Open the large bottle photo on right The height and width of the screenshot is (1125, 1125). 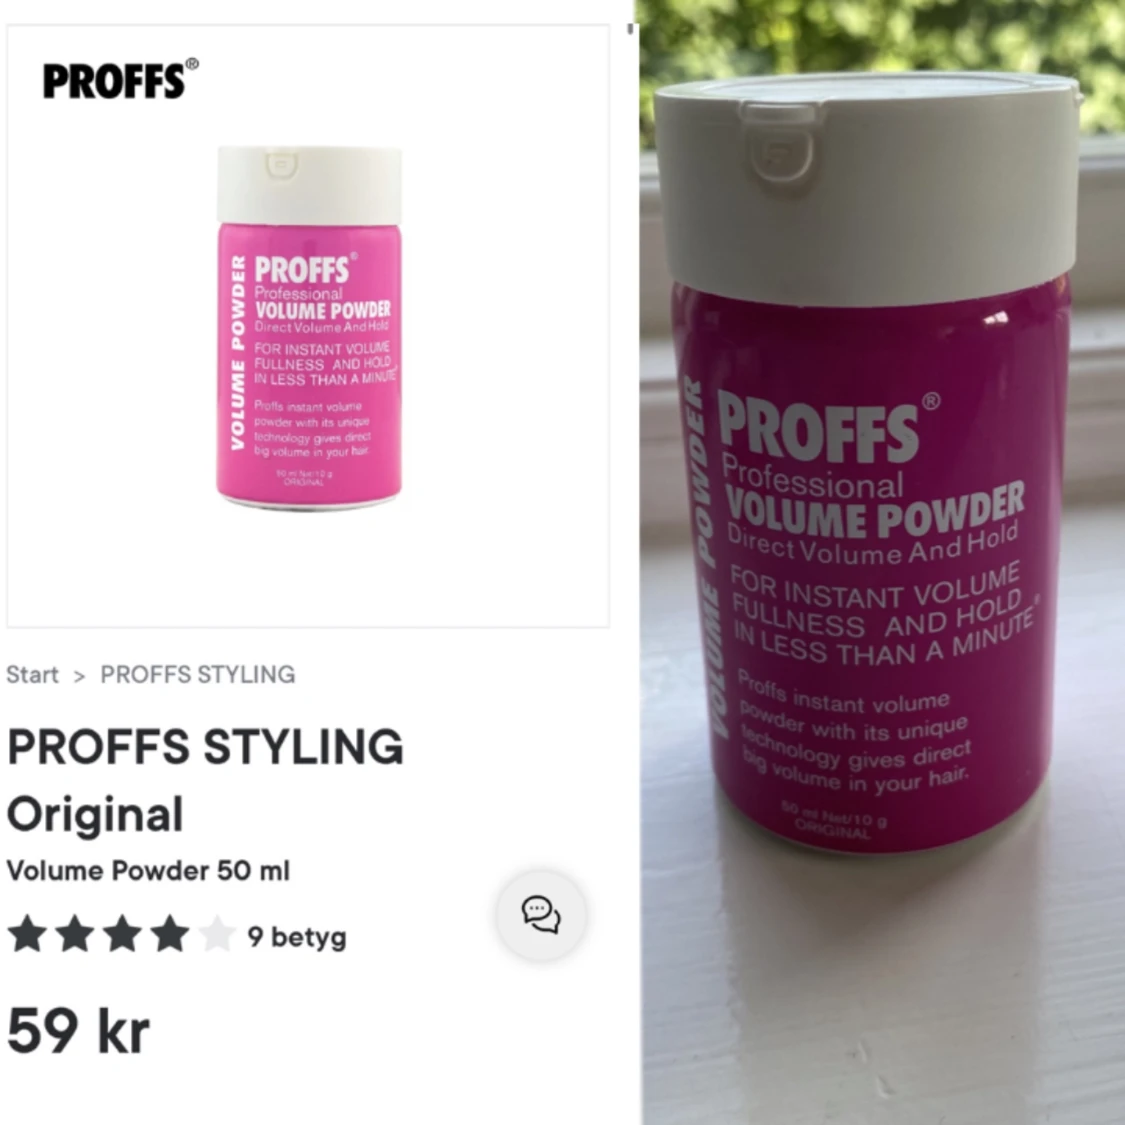coord(882,562)
